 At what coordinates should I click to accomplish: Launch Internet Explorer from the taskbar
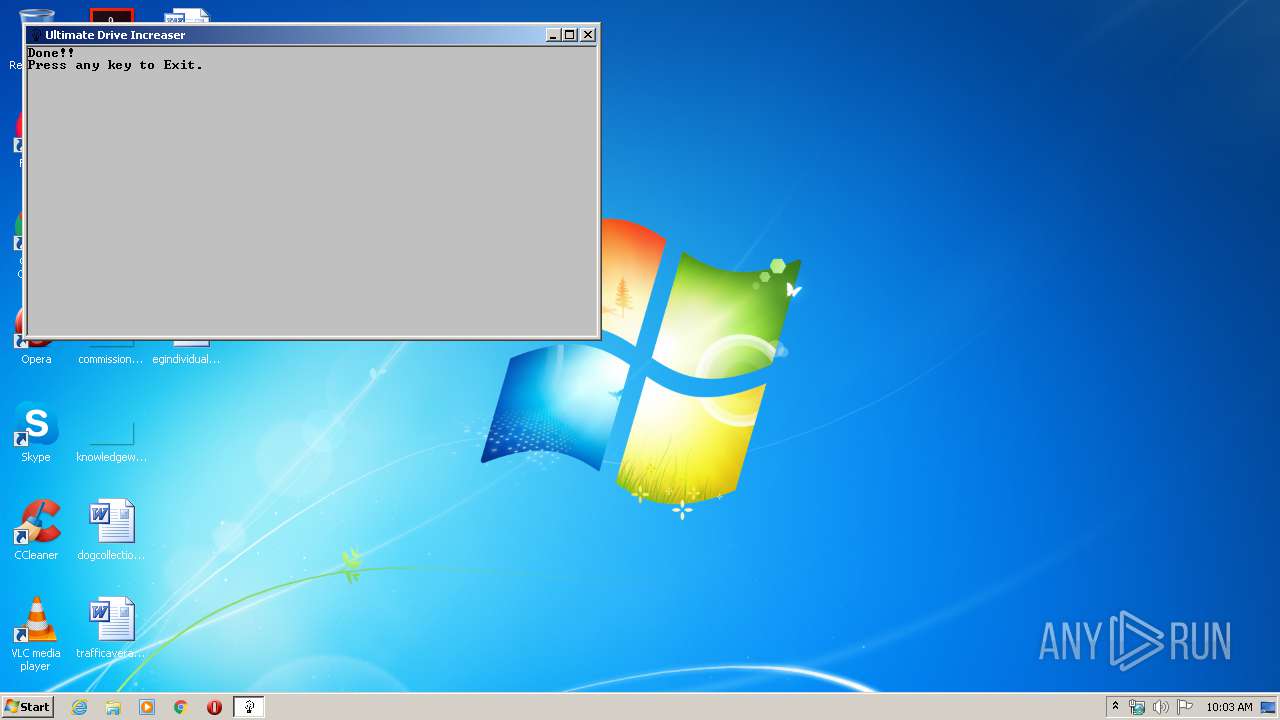pyautogui.click(x=79, y=707)
